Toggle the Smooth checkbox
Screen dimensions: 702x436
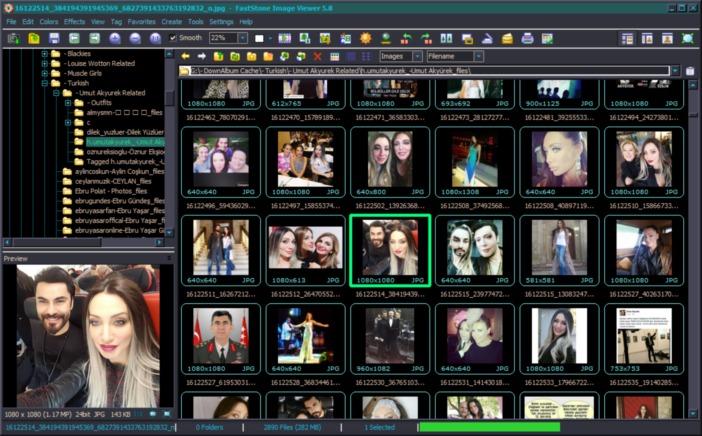[173, 38]
